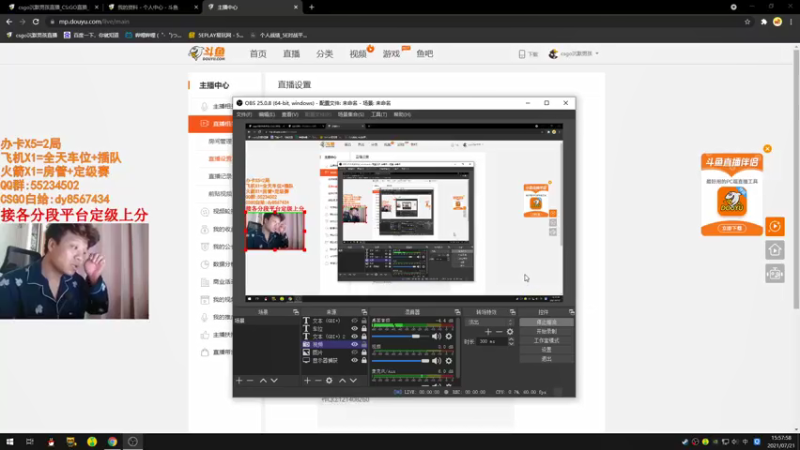Screen dimensions: 800x450
Task: Click the OBS 退出 exit button
Action: [x=546, y=359]
